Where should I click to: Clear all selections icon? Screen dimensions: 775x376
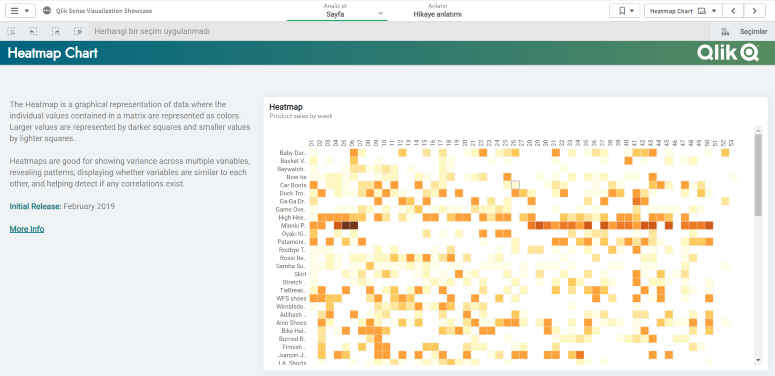78,31
